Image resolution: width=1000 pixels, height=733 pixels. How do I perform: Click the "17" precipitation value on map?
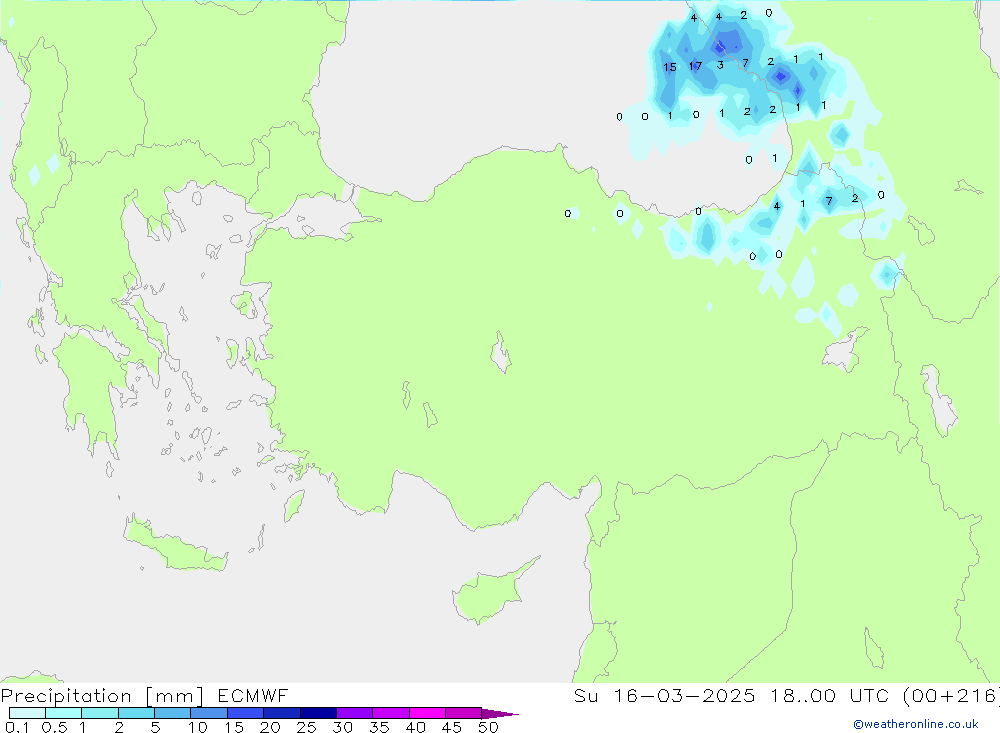coord(695,66)
